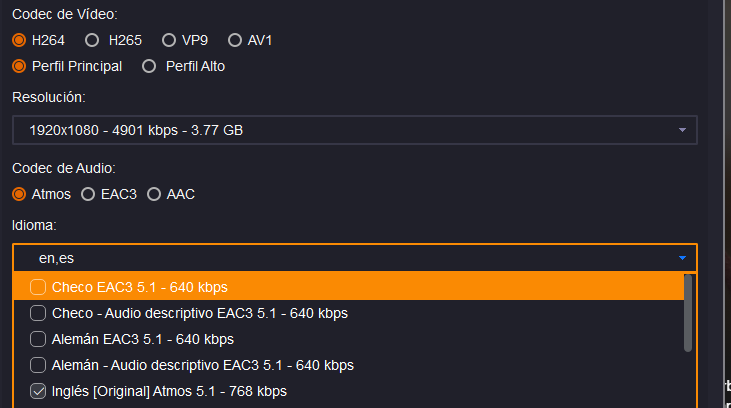Switch to Perfil Alto profile
The height and width of the screenshot is (408, 731).
[x=149, y=67]
